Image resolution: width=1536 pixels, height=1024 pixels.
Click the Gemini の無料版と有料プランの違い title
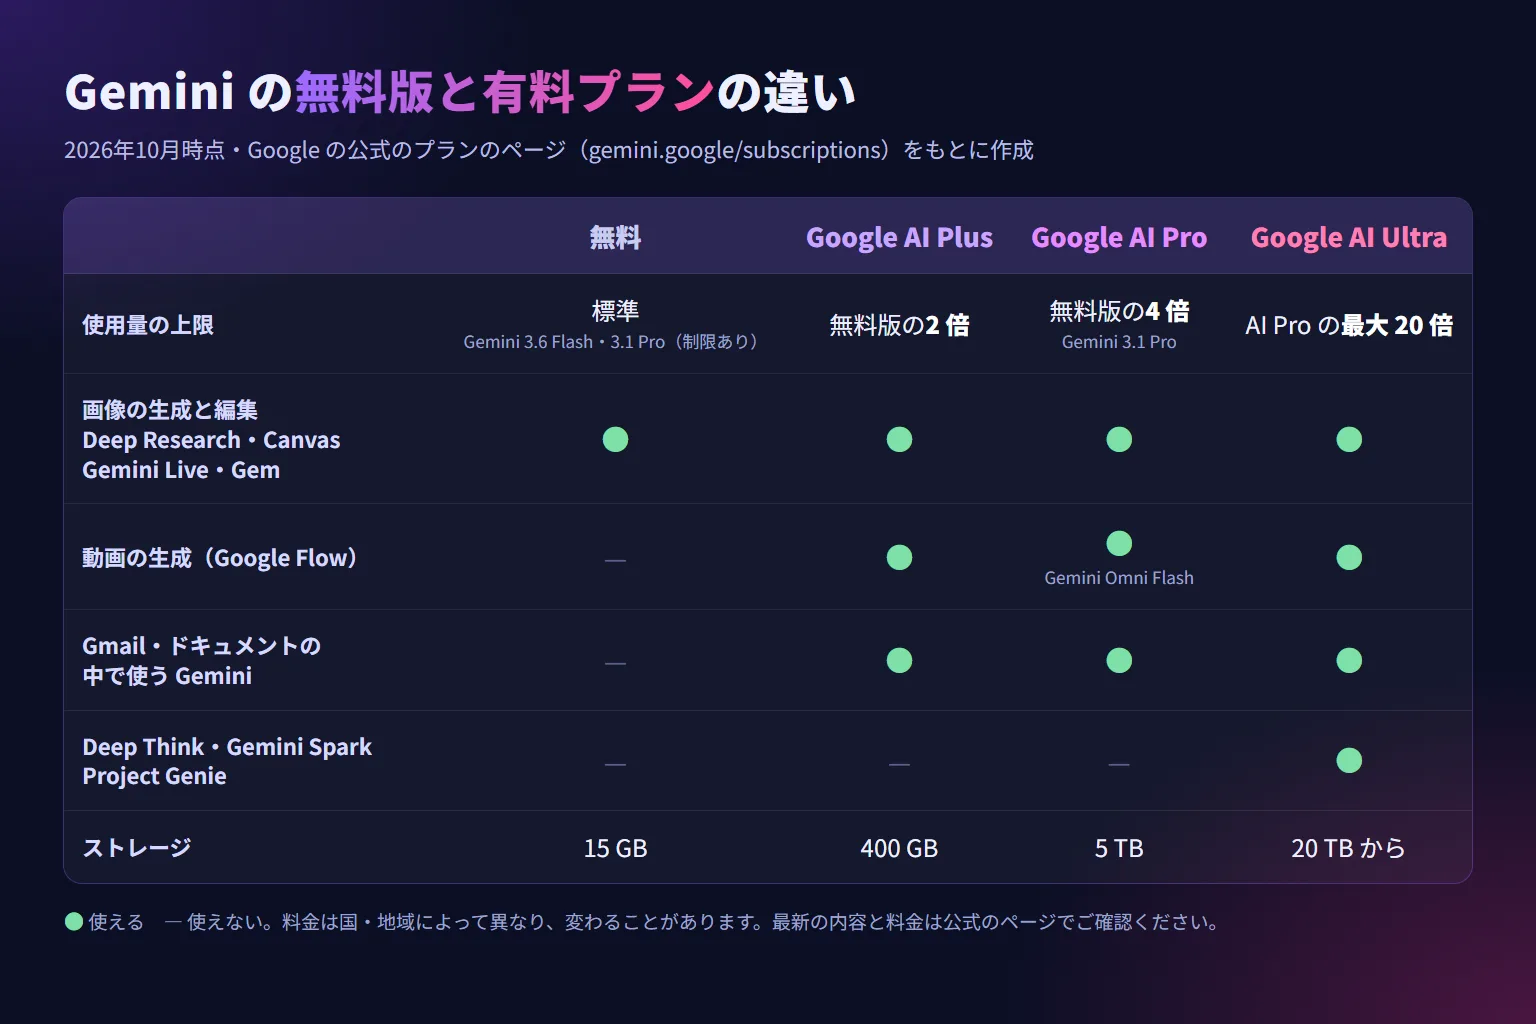point(460,92)
